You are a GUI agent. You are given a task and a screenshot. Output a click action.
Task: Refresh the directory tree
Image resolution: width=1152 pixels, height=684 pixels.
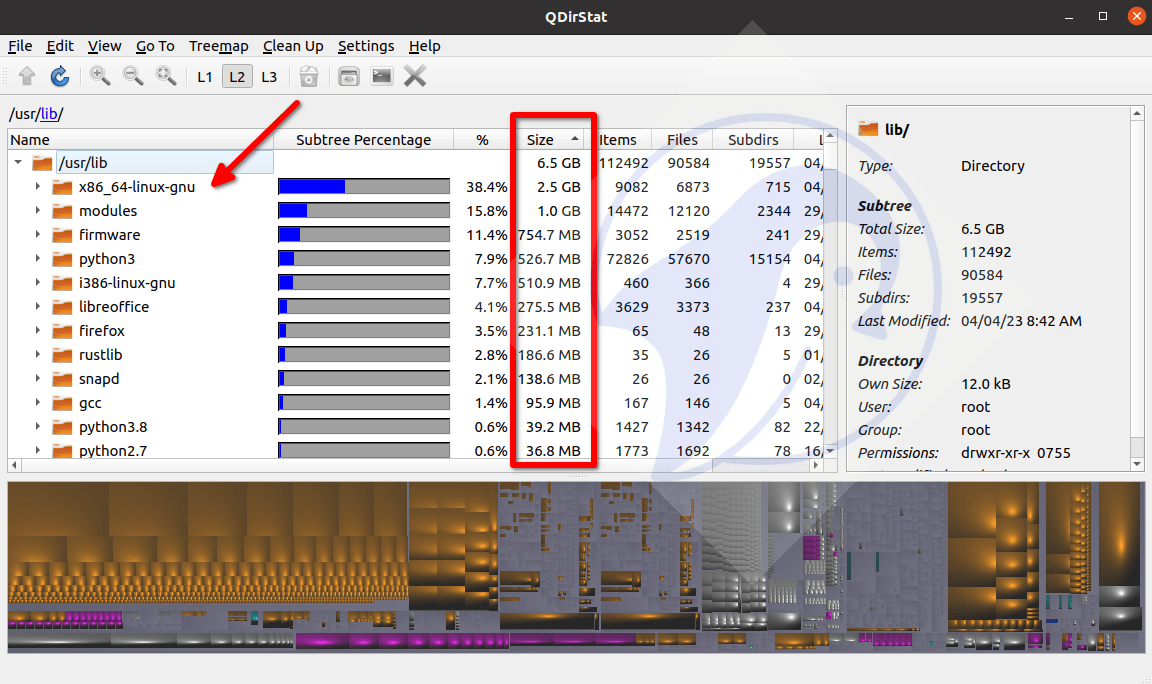click(x=59, y=76)
